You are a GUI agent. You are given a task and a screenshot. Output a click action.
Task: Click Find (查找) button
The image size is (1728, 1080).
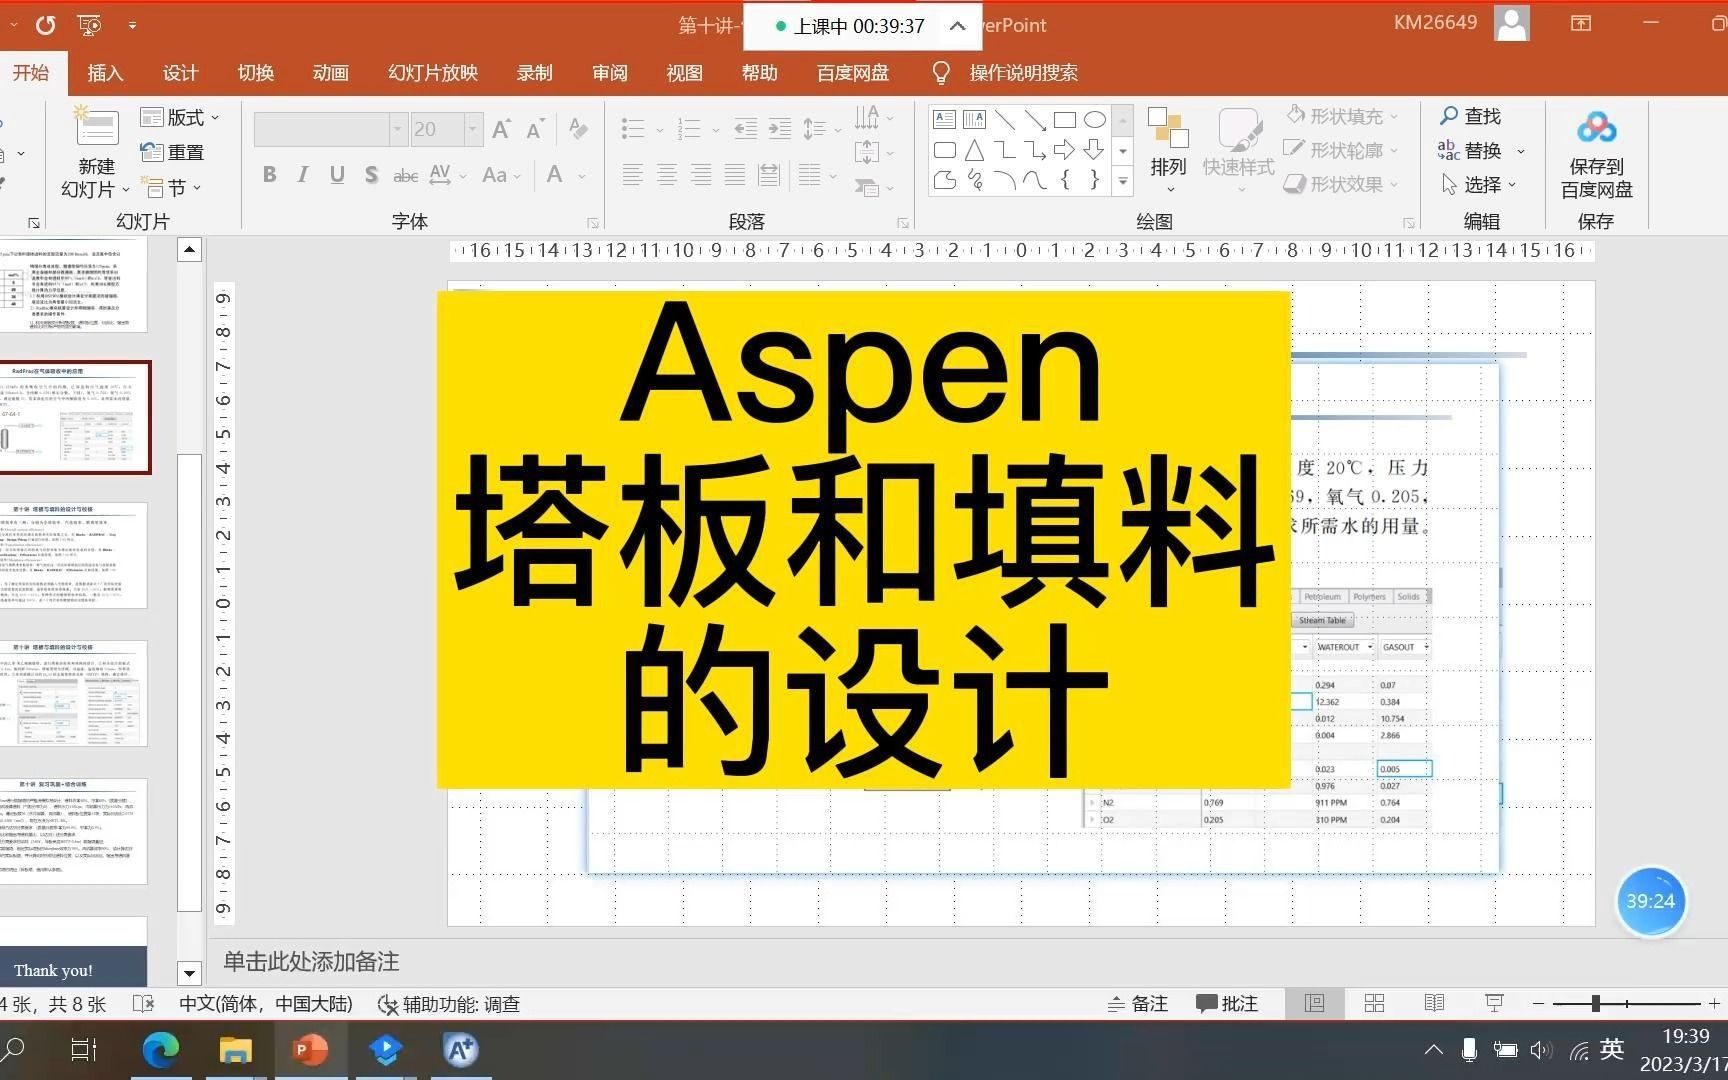1470,116
